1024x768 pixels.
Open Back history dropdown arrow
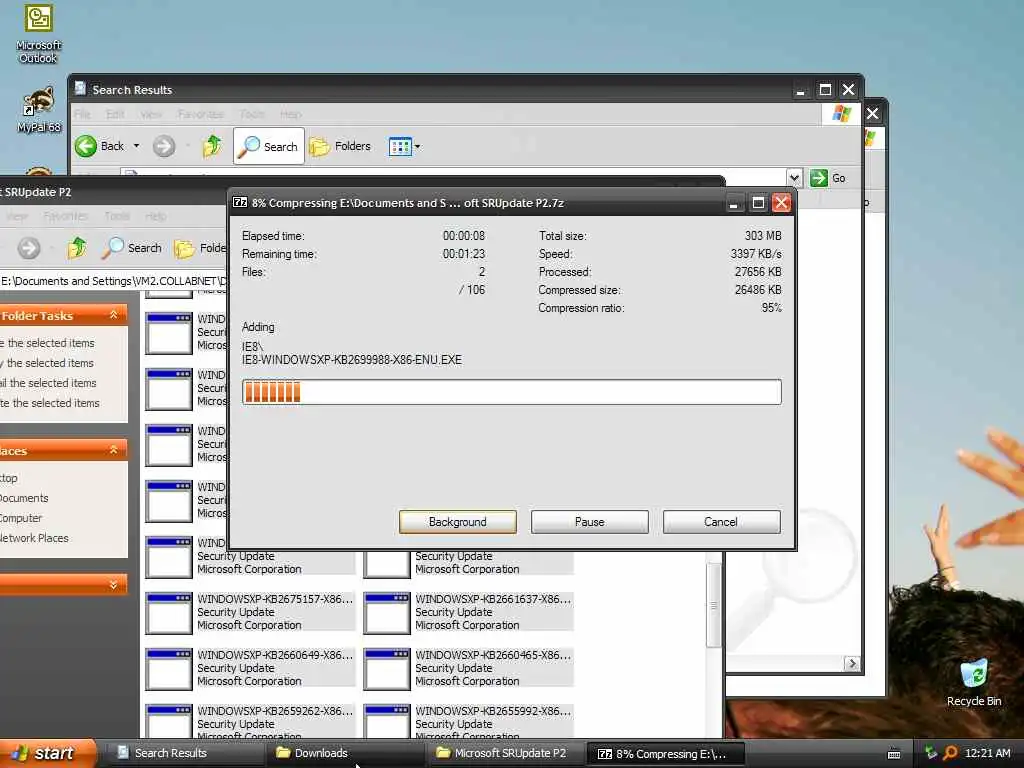point(136,146)
